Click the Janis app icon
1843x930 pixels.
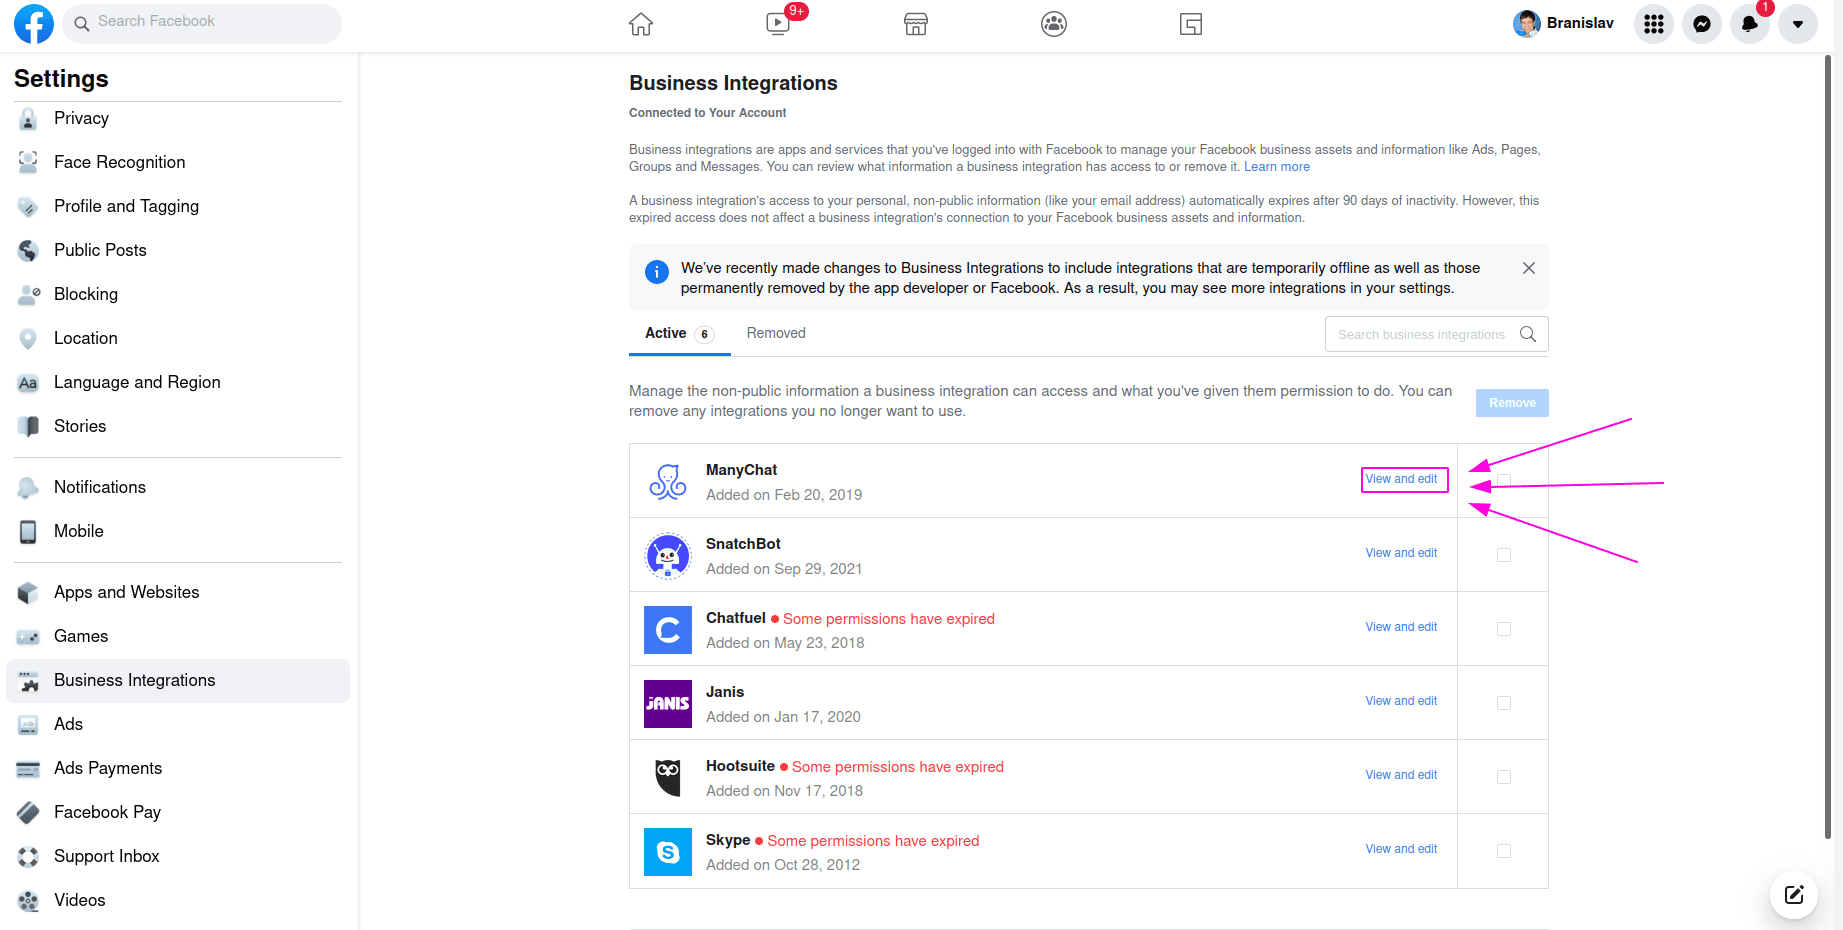[x=668, y=704]
